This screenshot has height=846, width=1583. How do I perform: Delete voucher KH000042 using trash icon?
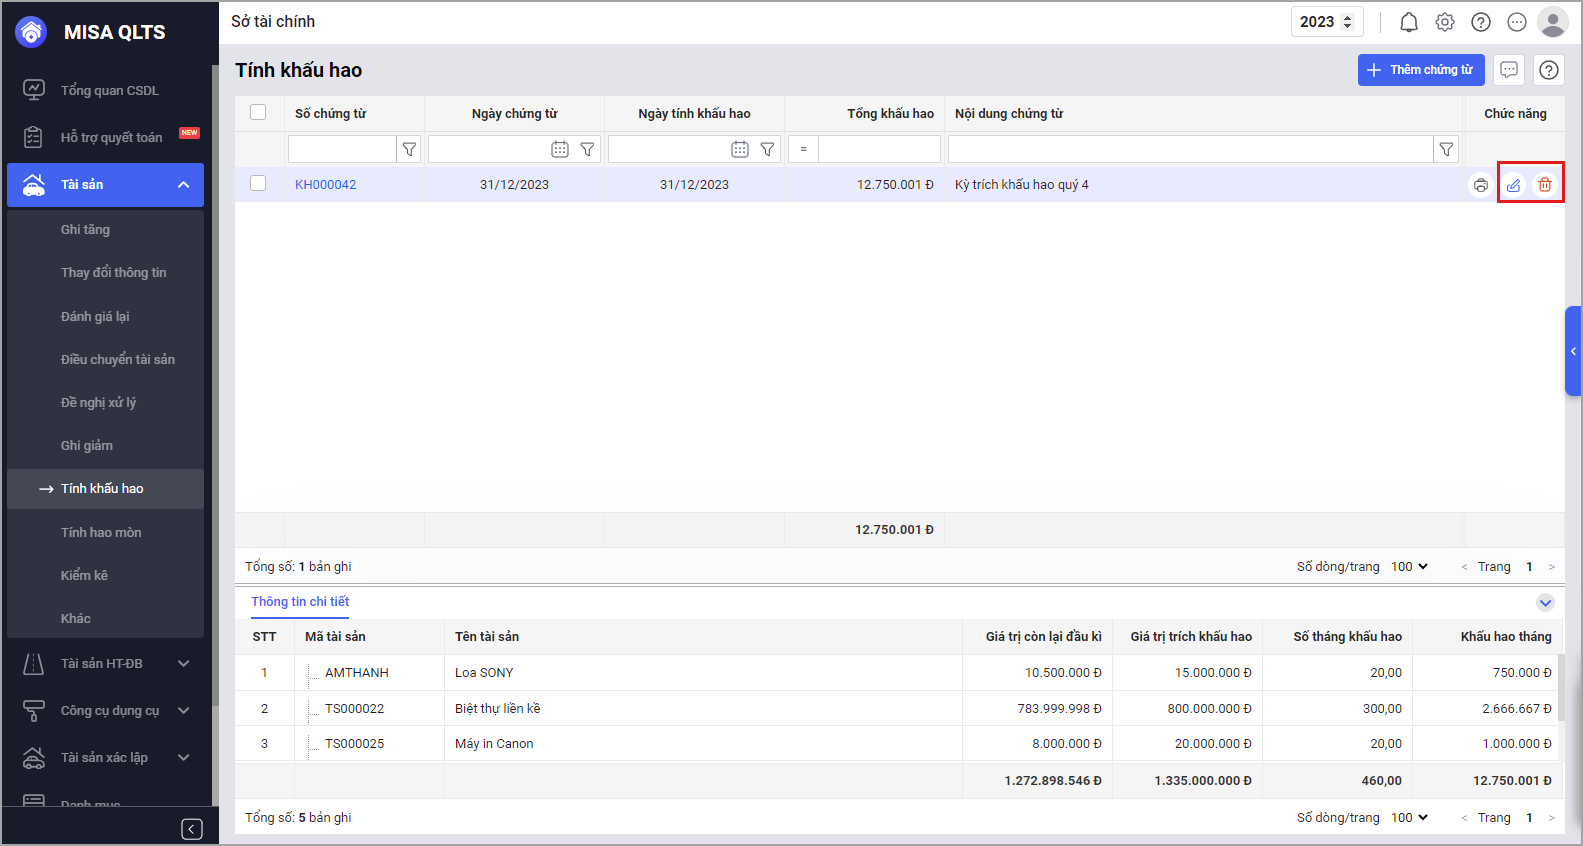(1545, 185)
